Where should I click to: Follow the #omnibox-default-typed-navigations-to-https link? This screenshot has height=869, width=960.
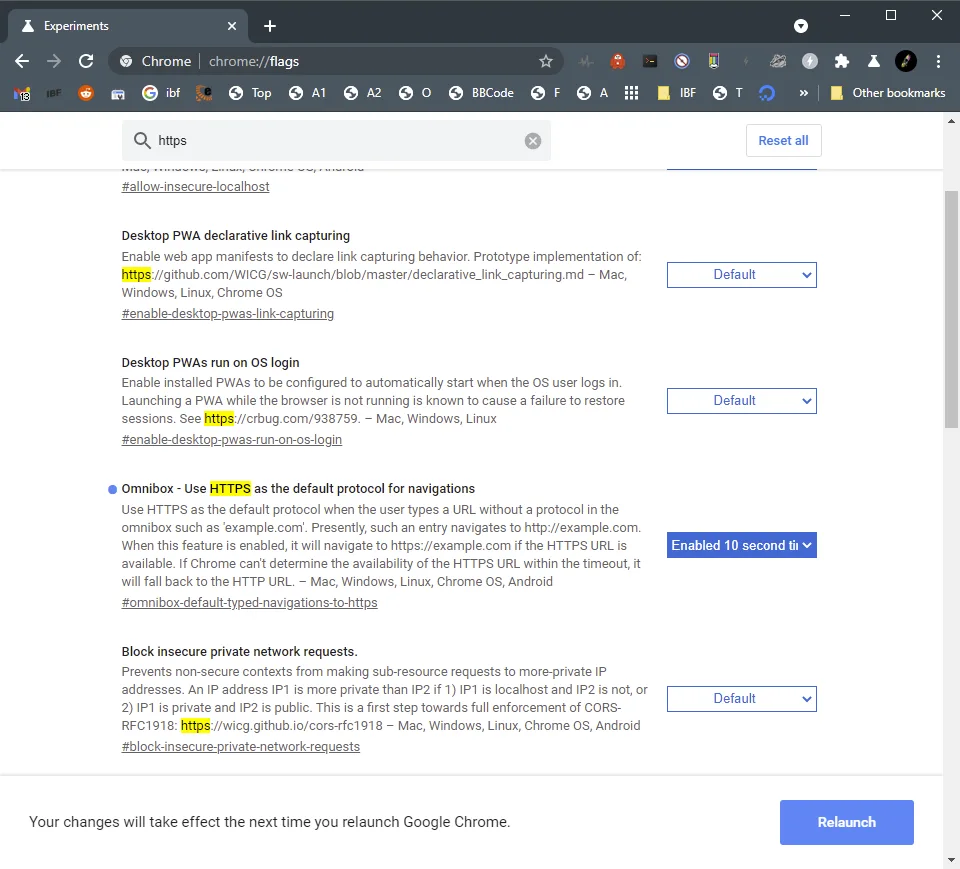tap(249, 603)
